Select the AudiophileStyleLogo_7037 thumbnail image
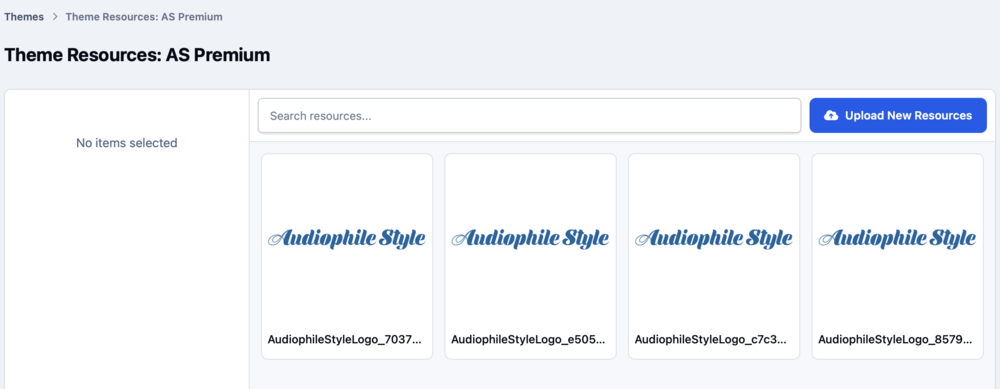This screenshot has height=389, width=1000. [x=347, y=239]
